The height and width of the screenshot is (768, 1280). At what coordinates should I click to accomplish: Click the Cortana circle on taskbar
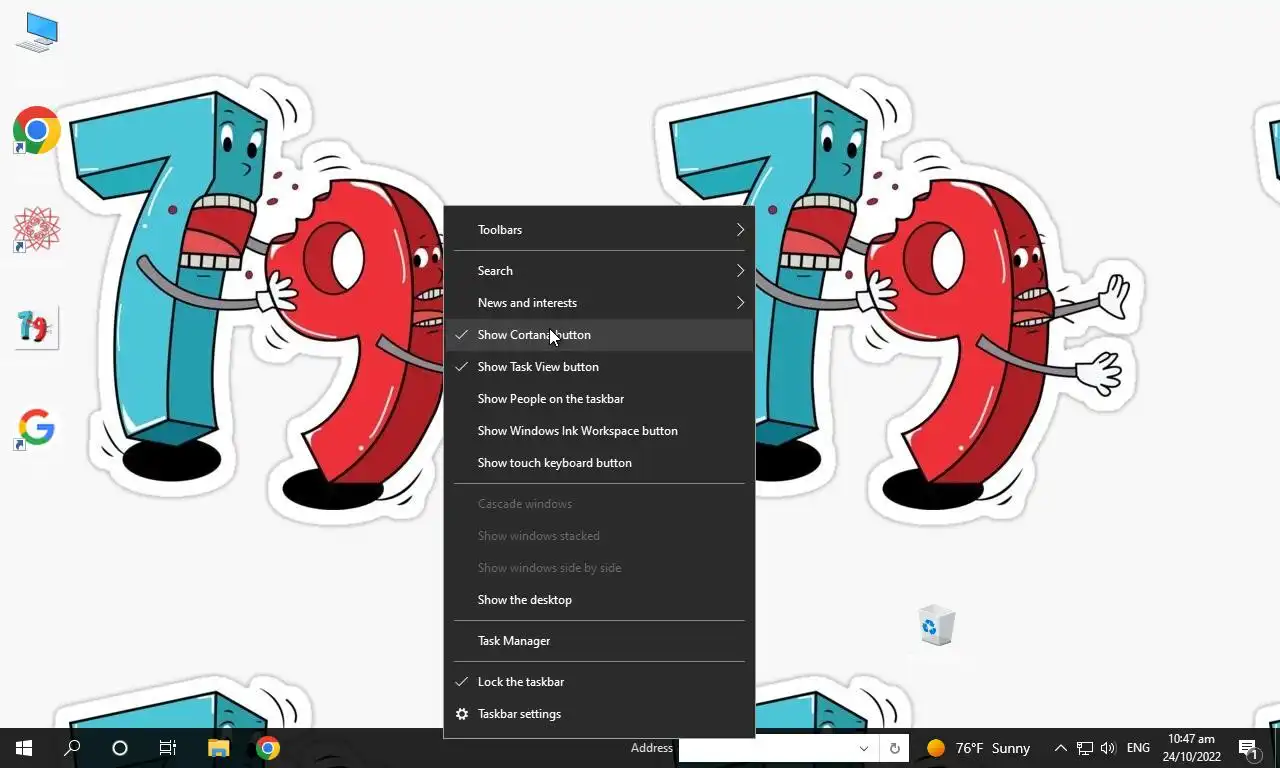(x=120, y=748)
